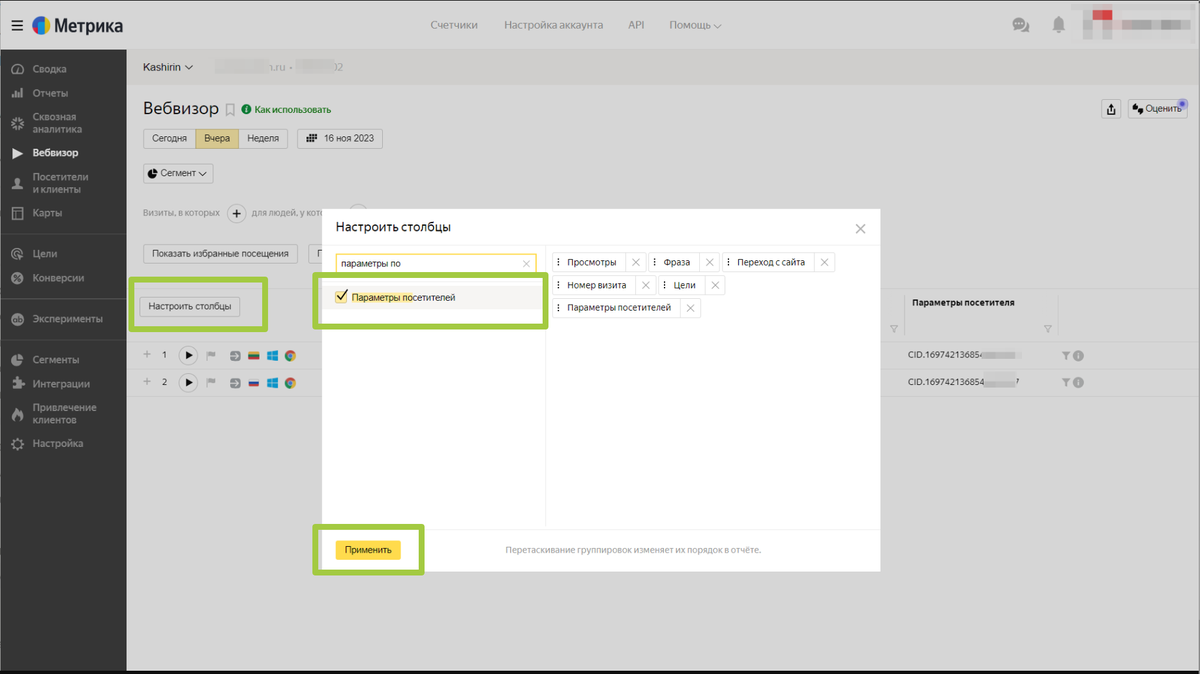Remove the Параметры посетителей chip
Image resolution: width=1200 pixels, height=674 pixels.
click(690, 308)
